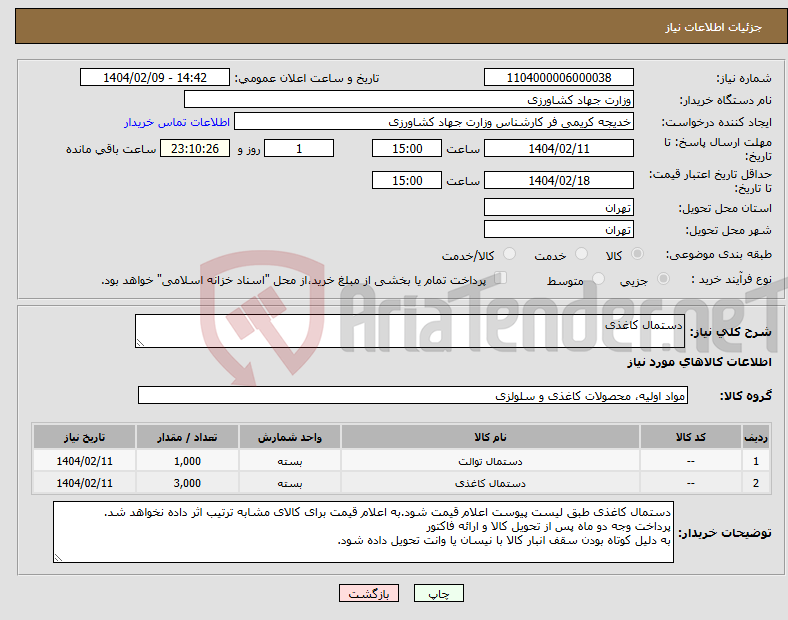The width and height of the screenshot is (788, 620).
Task: Click the response deadline date 1404/02/11 field
Action: tap(559, 149)
